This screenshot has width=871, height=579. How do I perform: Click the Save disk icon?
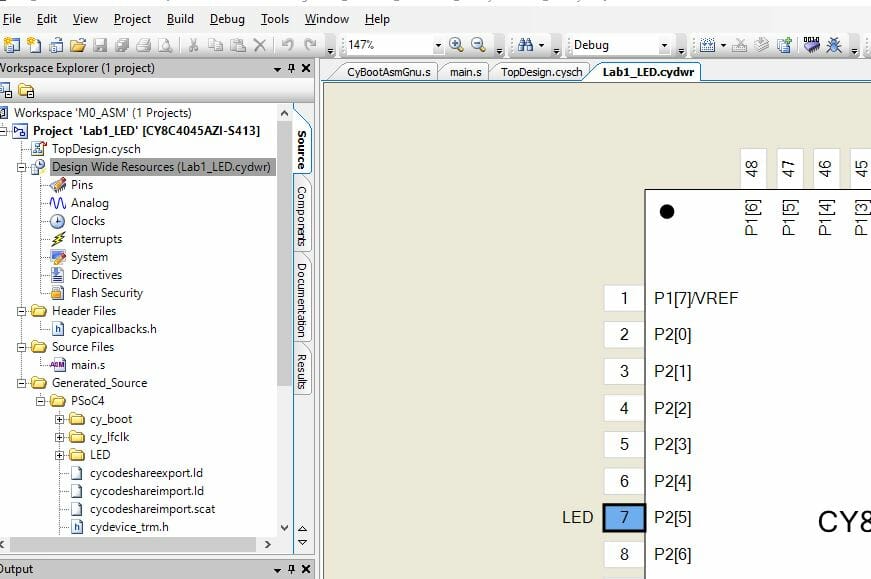100,45
